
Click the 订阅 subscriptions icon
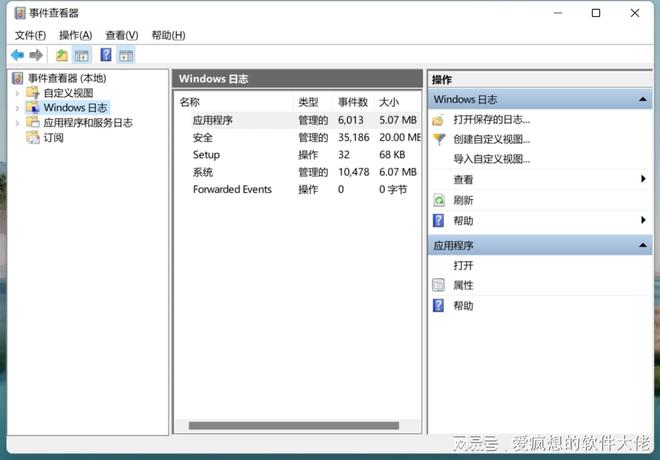[32, 138]
